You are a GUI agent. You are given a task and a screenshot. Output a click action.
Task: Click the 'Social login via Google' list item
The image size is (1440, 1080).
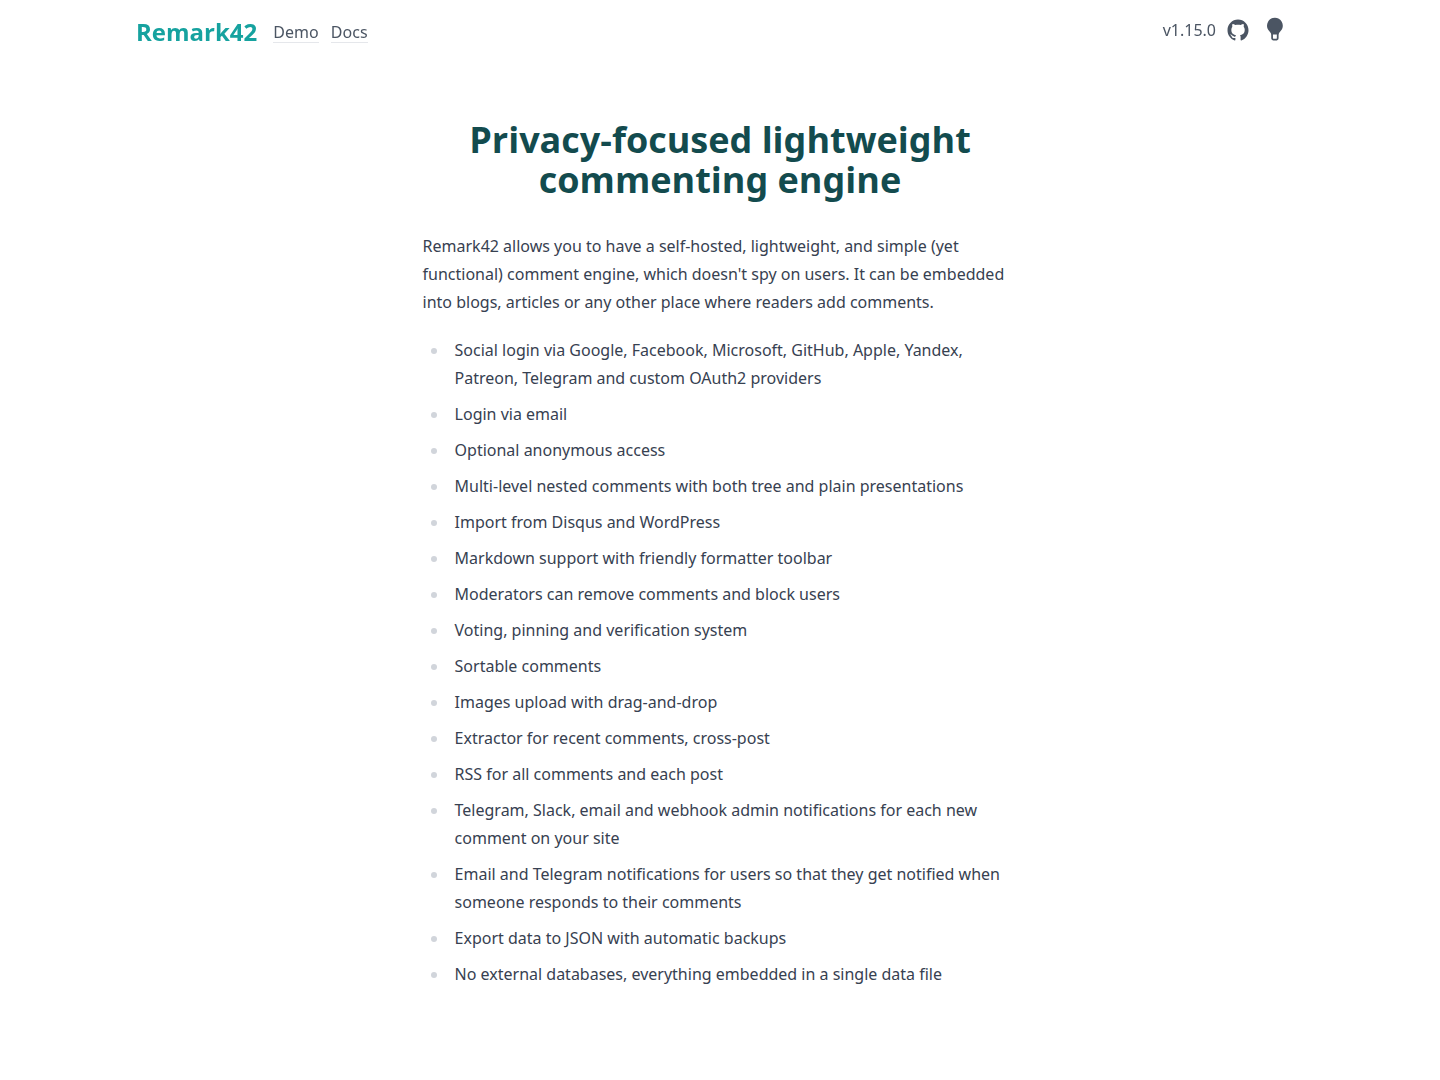point(708,364)
